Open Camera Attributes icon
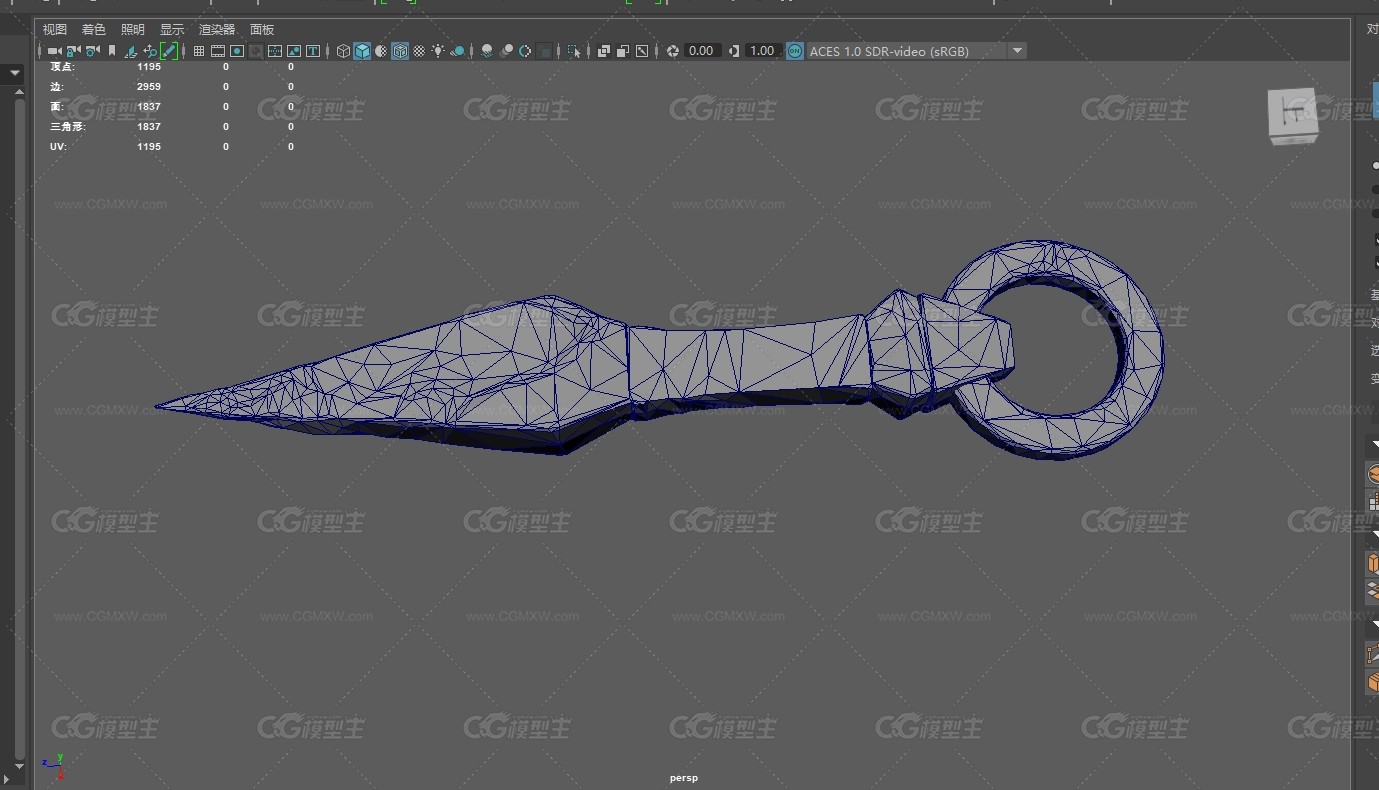The image size is (1379, 790). pos(92,51)
